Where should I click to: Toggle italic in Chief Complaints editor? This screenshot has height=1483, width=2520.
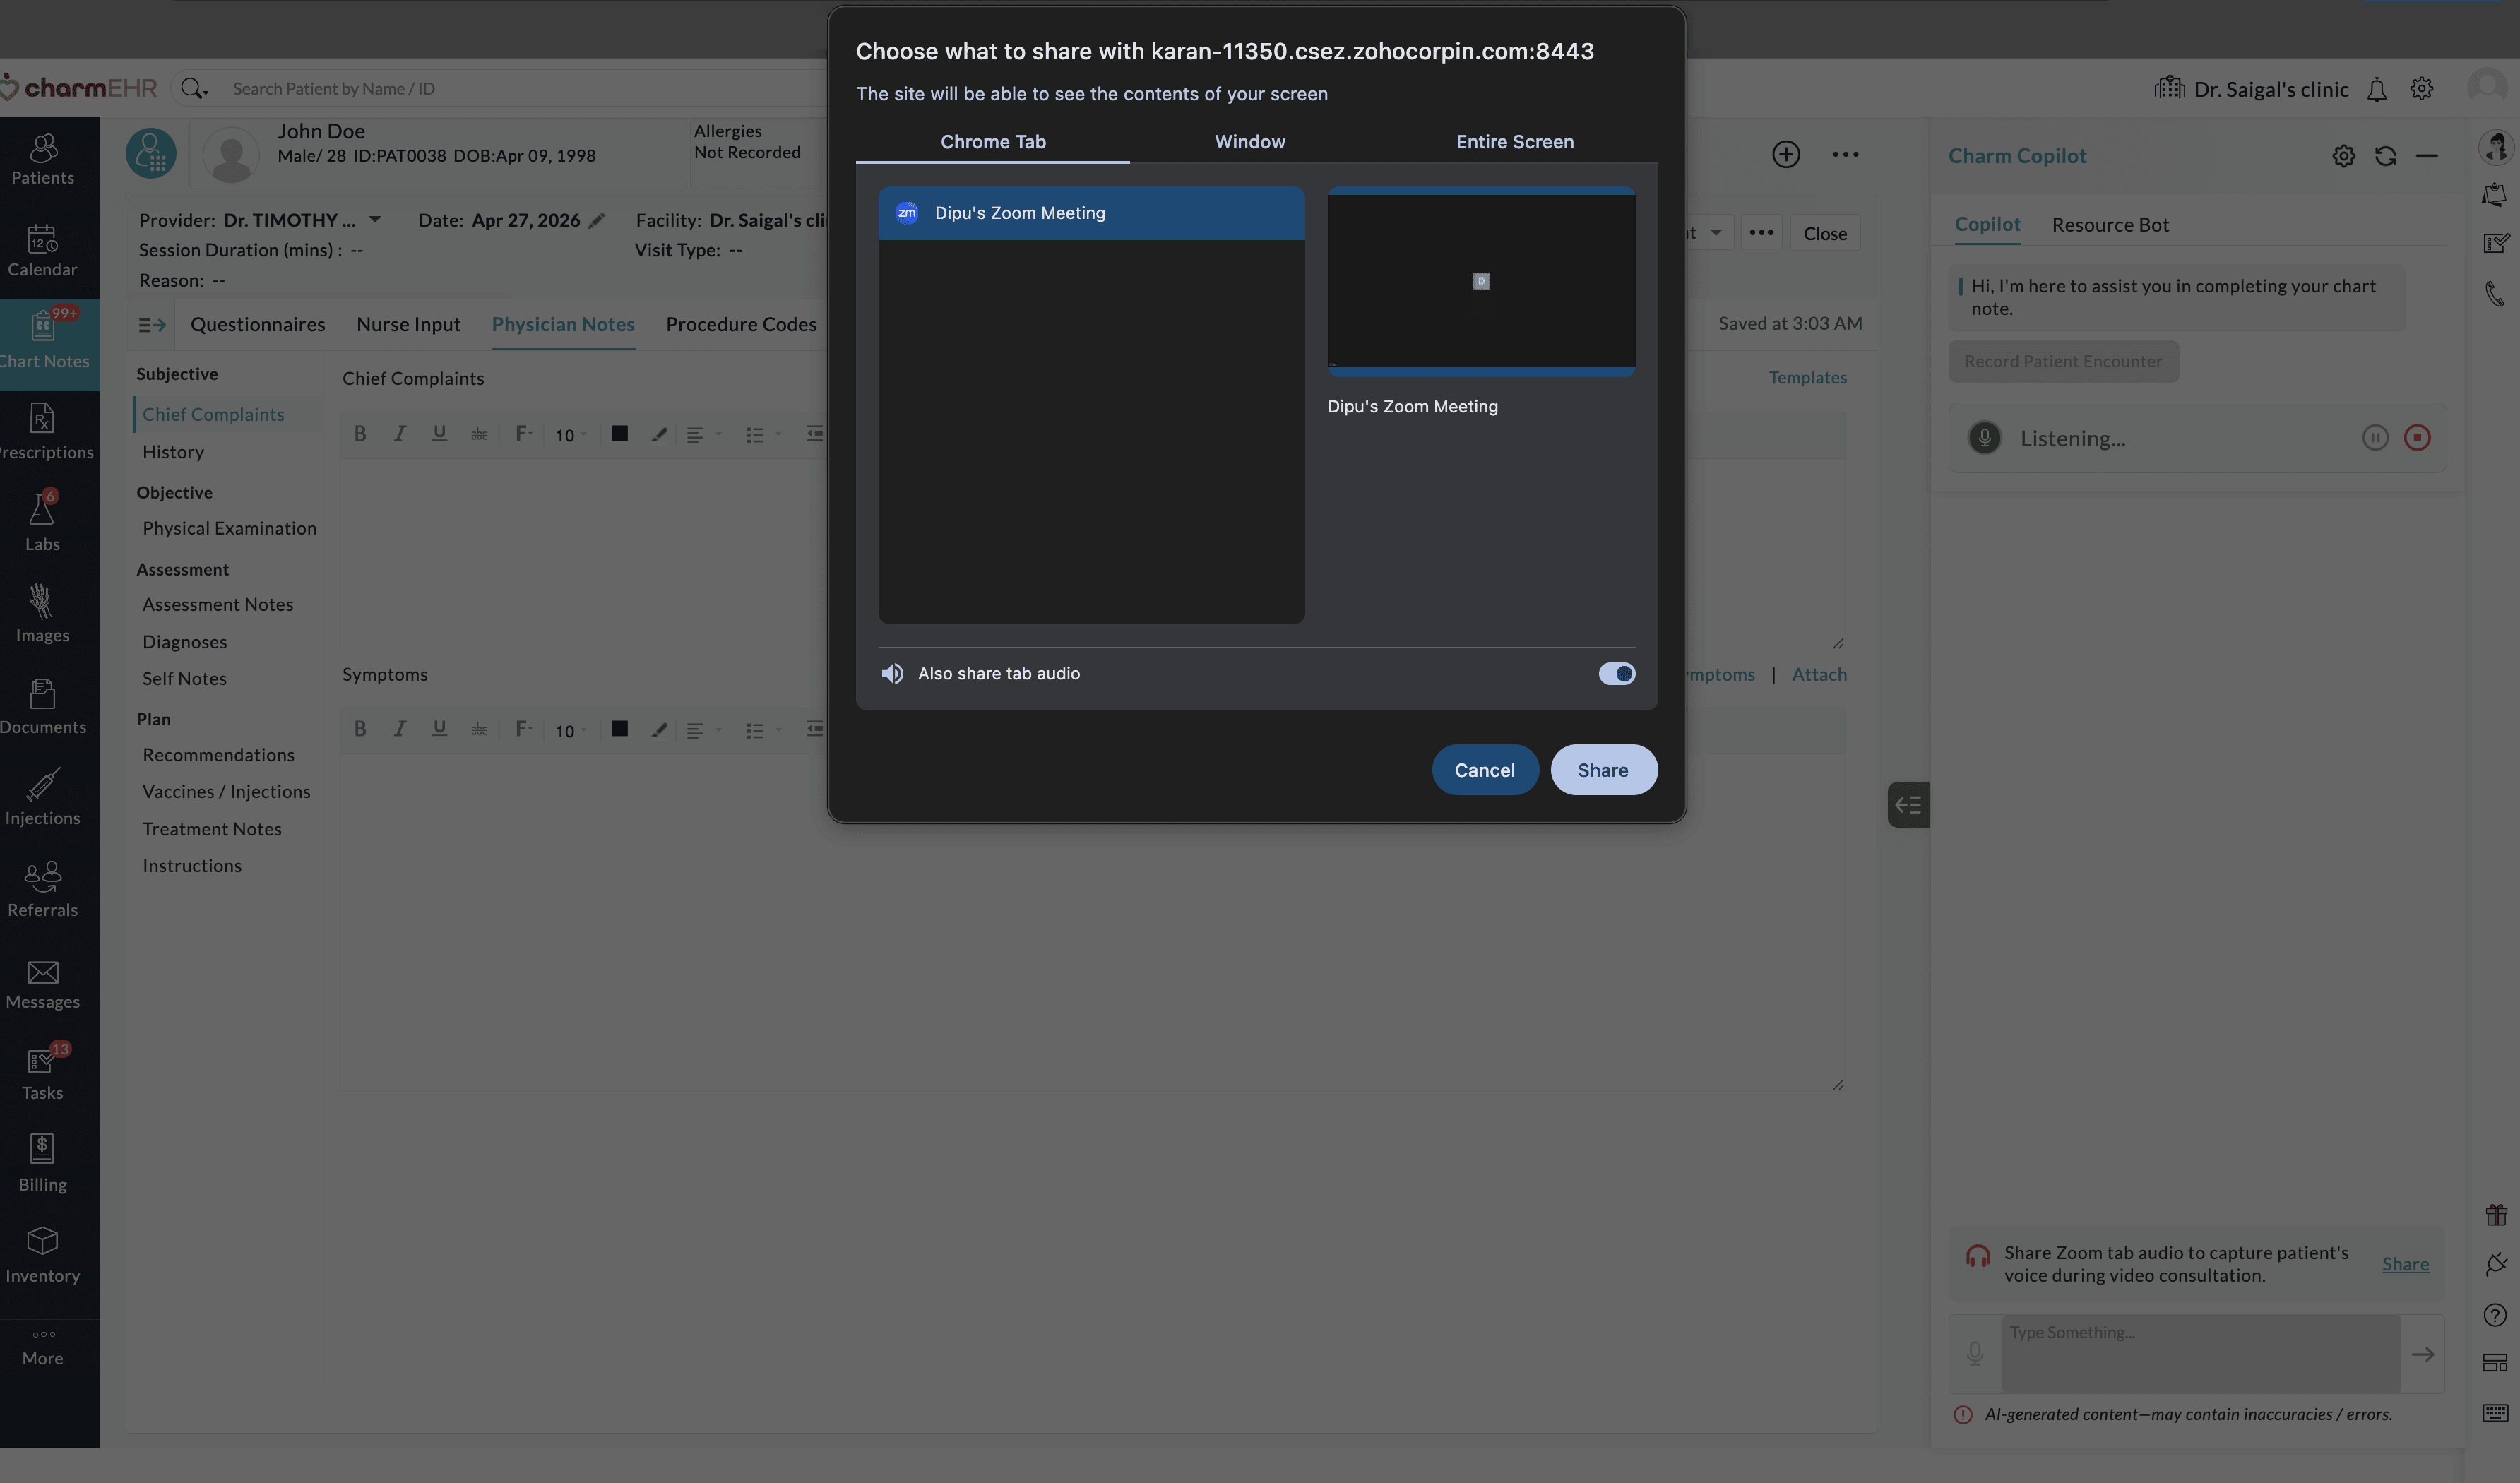click(x=400, y=434)
